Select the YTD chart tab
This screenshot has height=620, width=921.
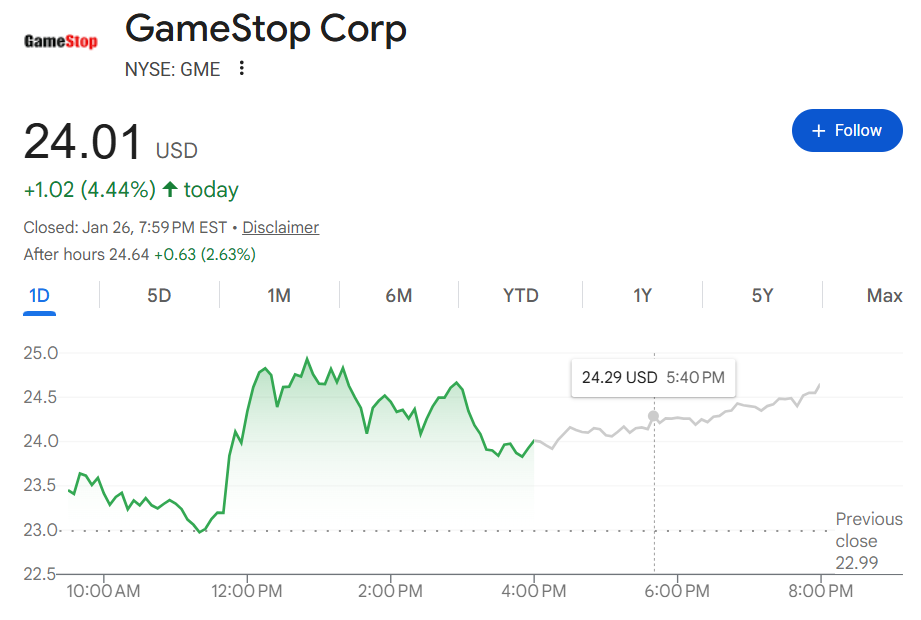[x=520, y=295]
